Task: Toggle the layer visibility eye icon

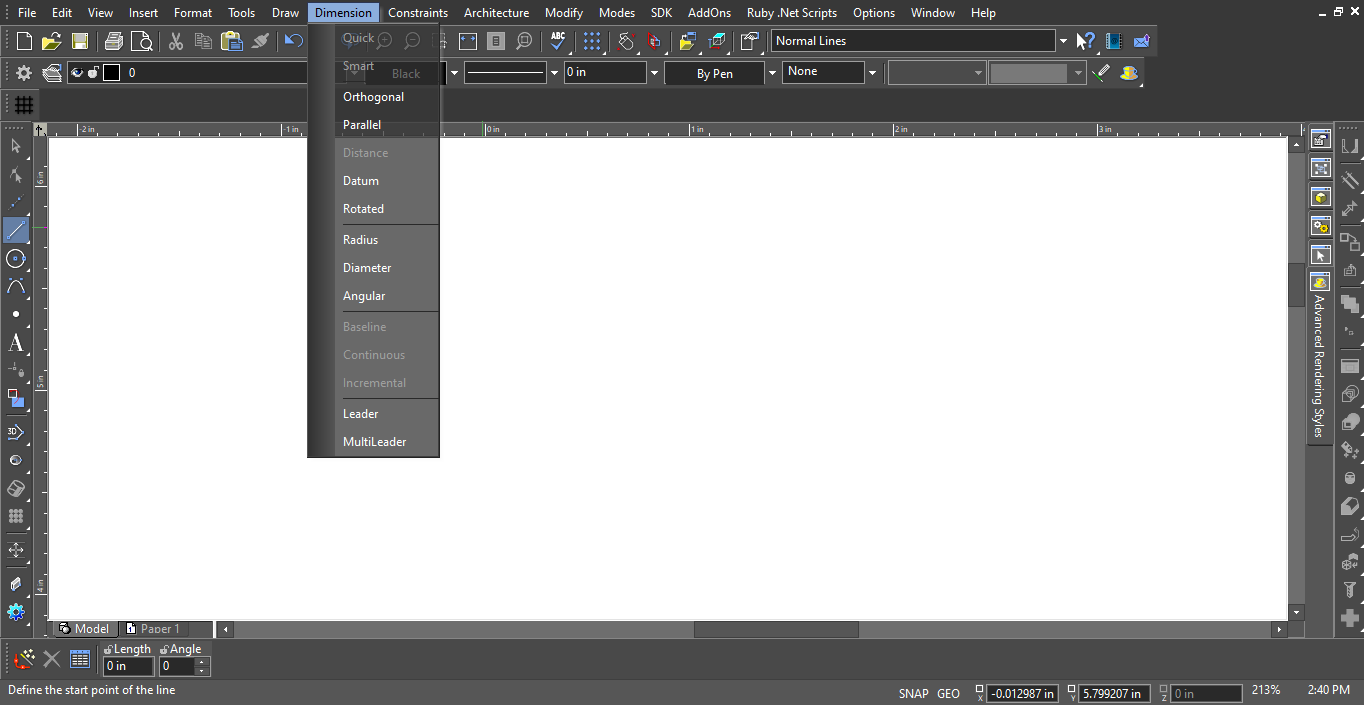Action: [77, 73]
